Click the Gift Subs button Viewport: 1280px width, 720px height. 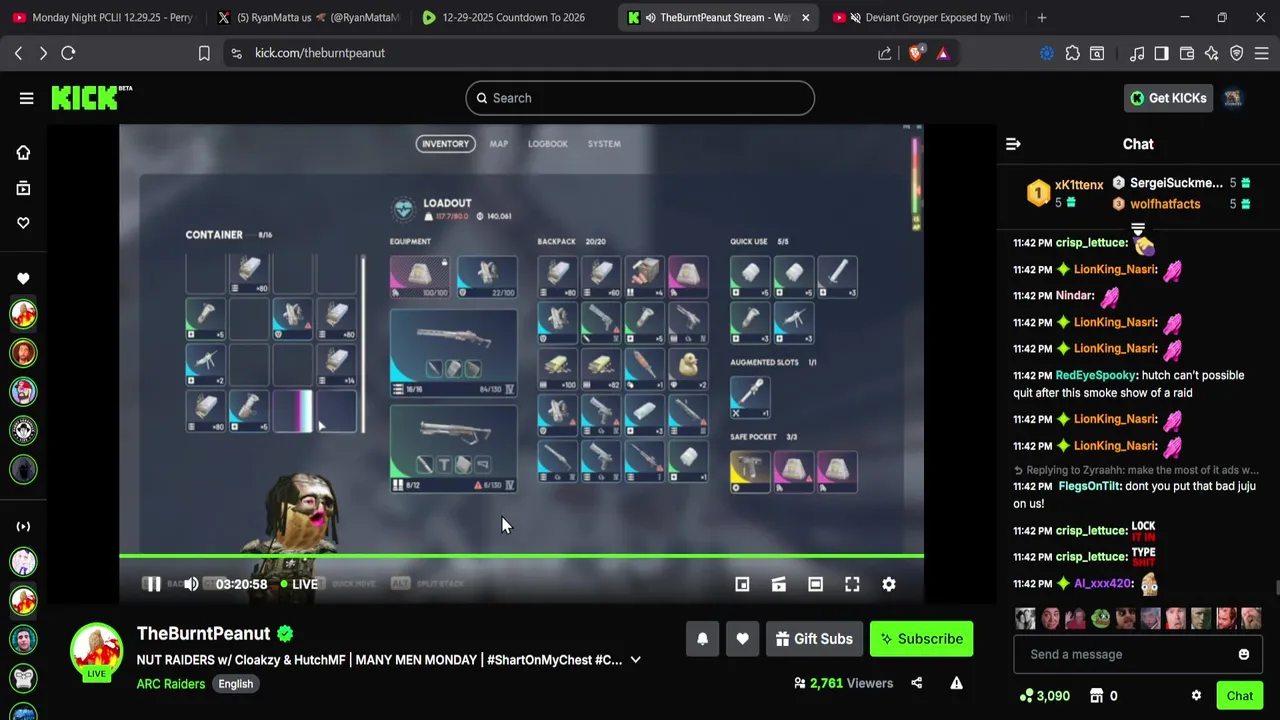pos(814,639)
